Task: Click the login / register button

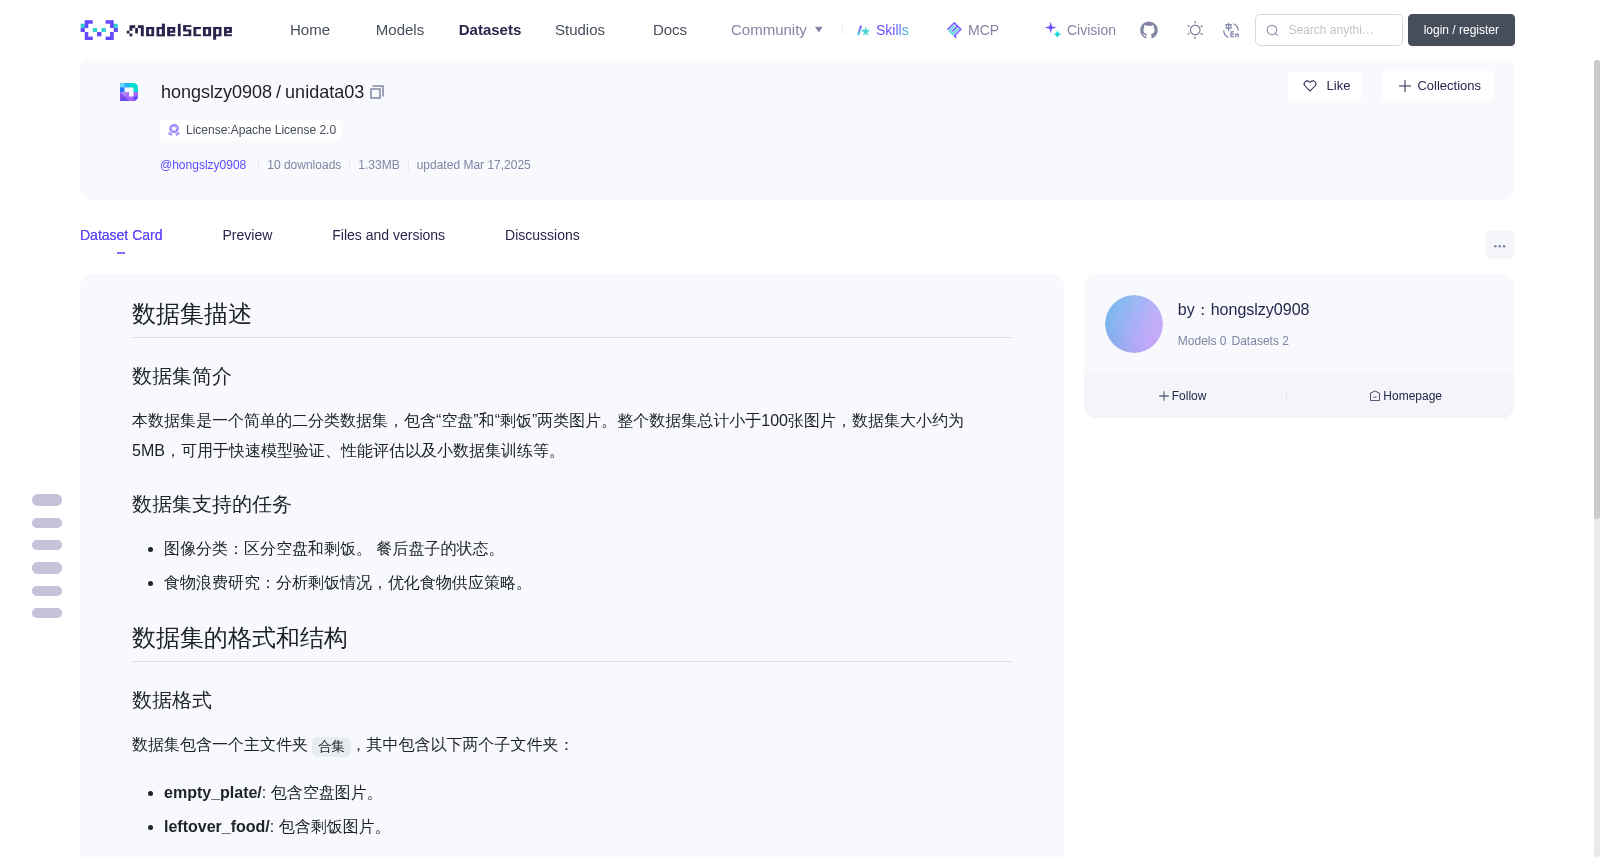Action: coord(1461,30)
